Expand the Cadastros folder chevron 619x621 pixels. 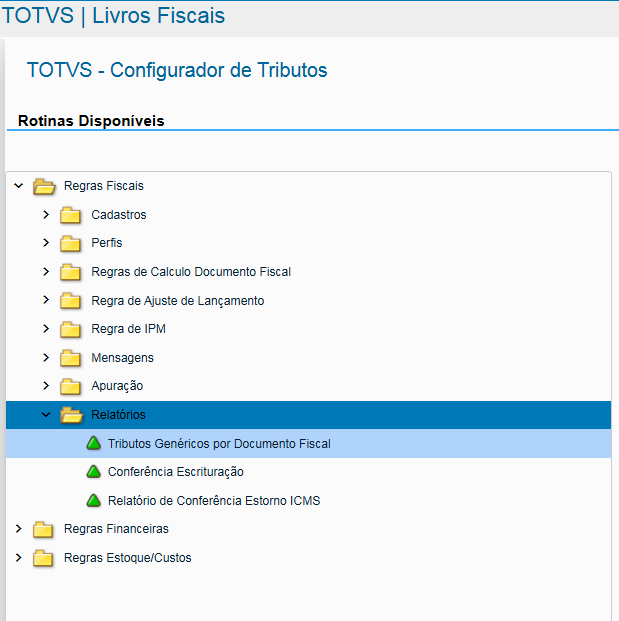pyautogui.click(x=46, y=214)
